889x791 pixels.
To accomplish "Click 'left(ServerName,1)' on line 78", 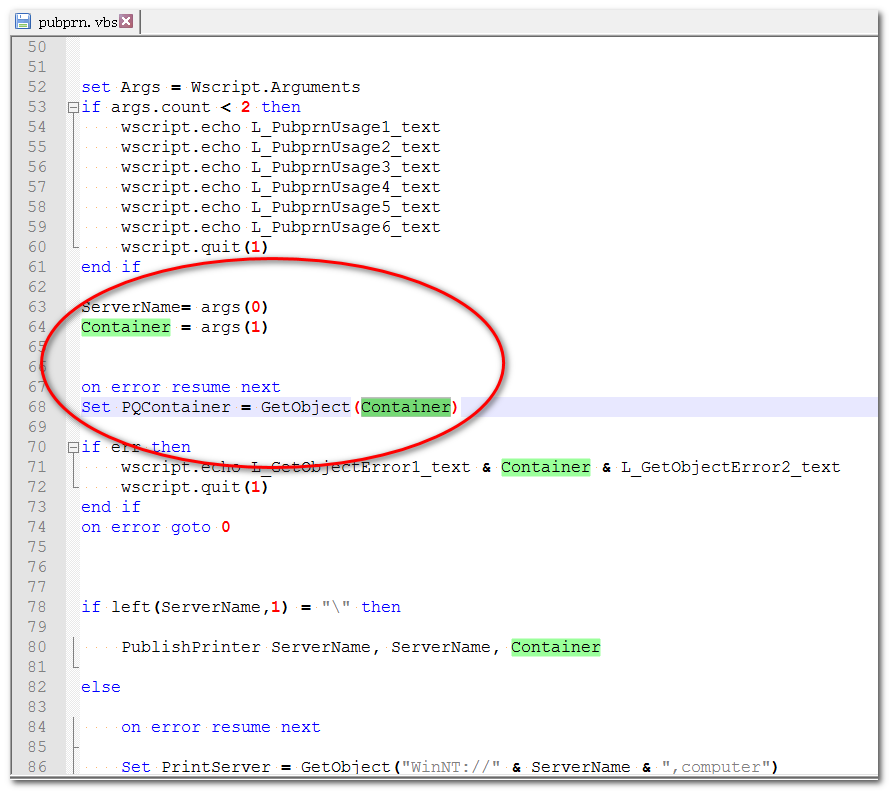I will (x=200, y=607).
